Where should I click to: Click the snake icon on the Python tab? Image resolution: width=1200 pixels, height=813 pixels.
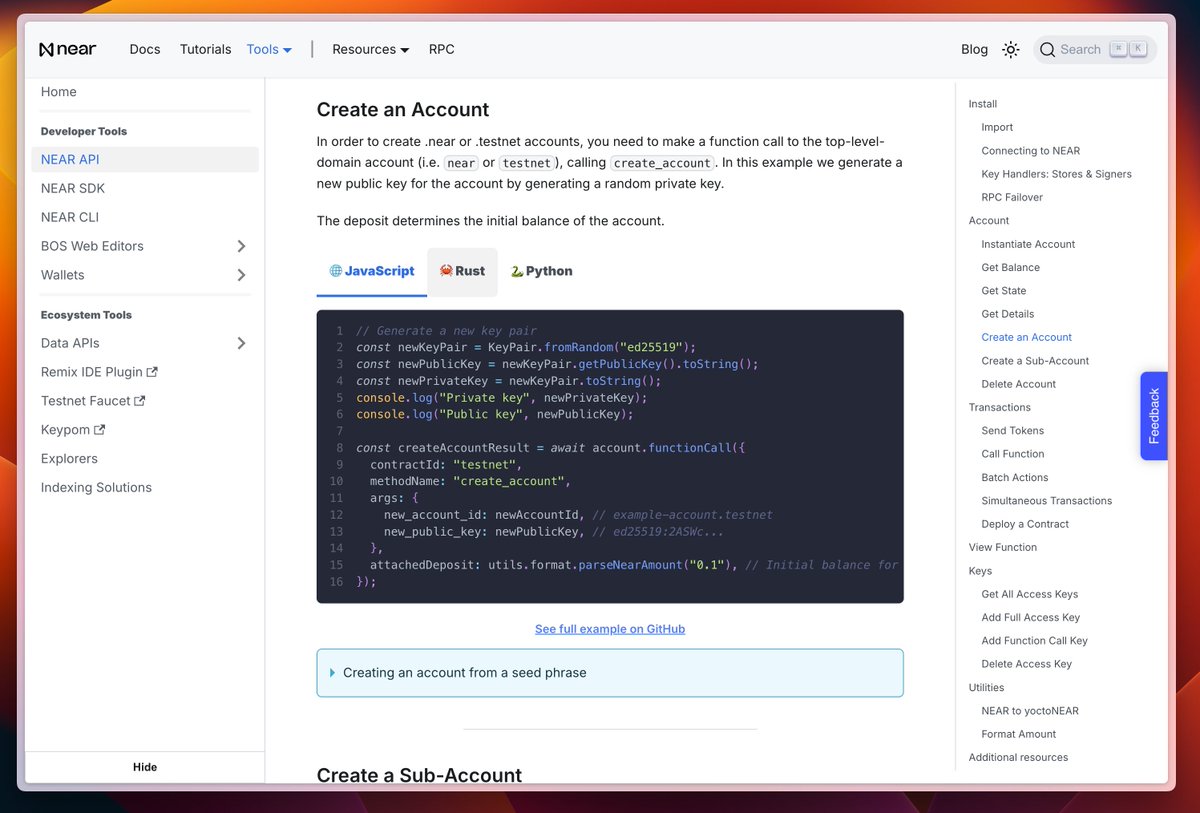517,271
